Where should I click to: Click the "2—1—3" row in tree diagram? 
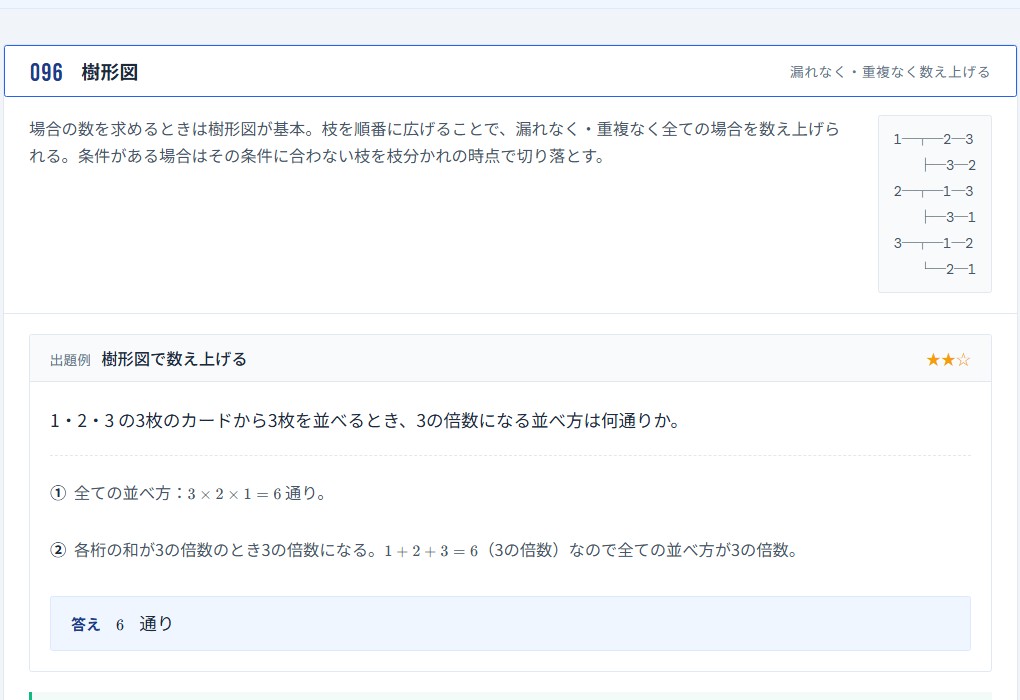tap(933, 191)
